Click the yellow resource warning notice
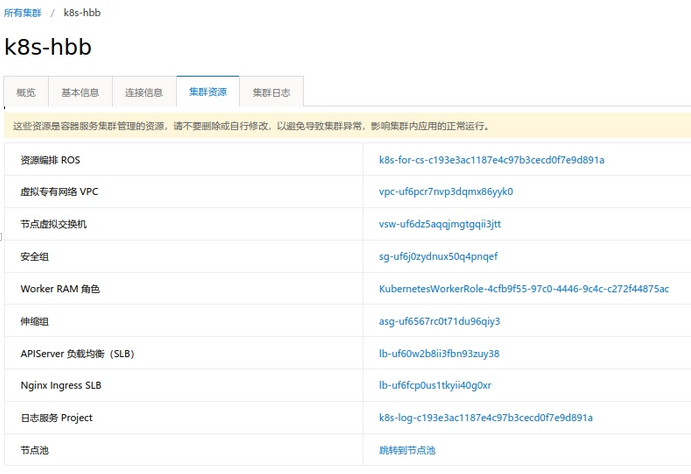 coord(347,126)
